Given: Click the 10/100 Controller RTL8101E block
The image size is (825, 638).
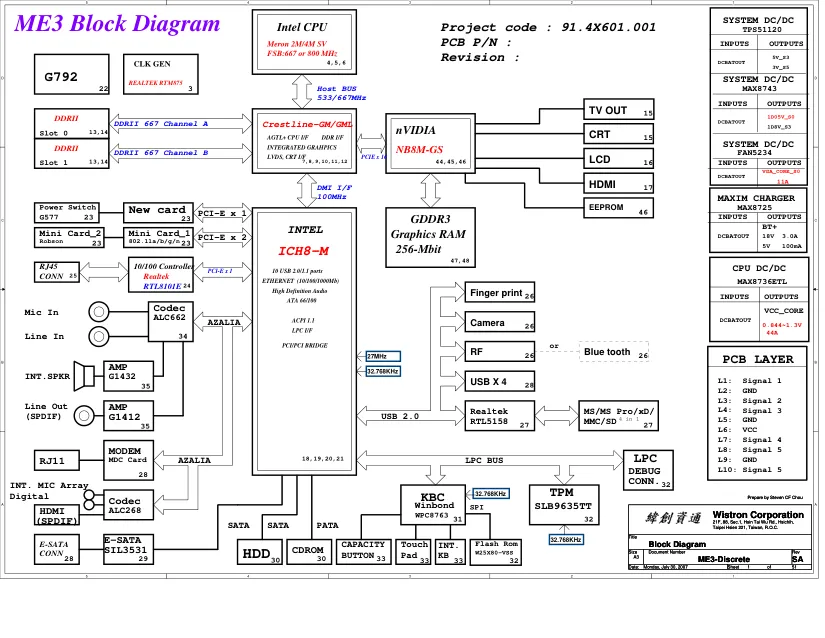Looking at the screenshot, I should (x=160, y=275).
